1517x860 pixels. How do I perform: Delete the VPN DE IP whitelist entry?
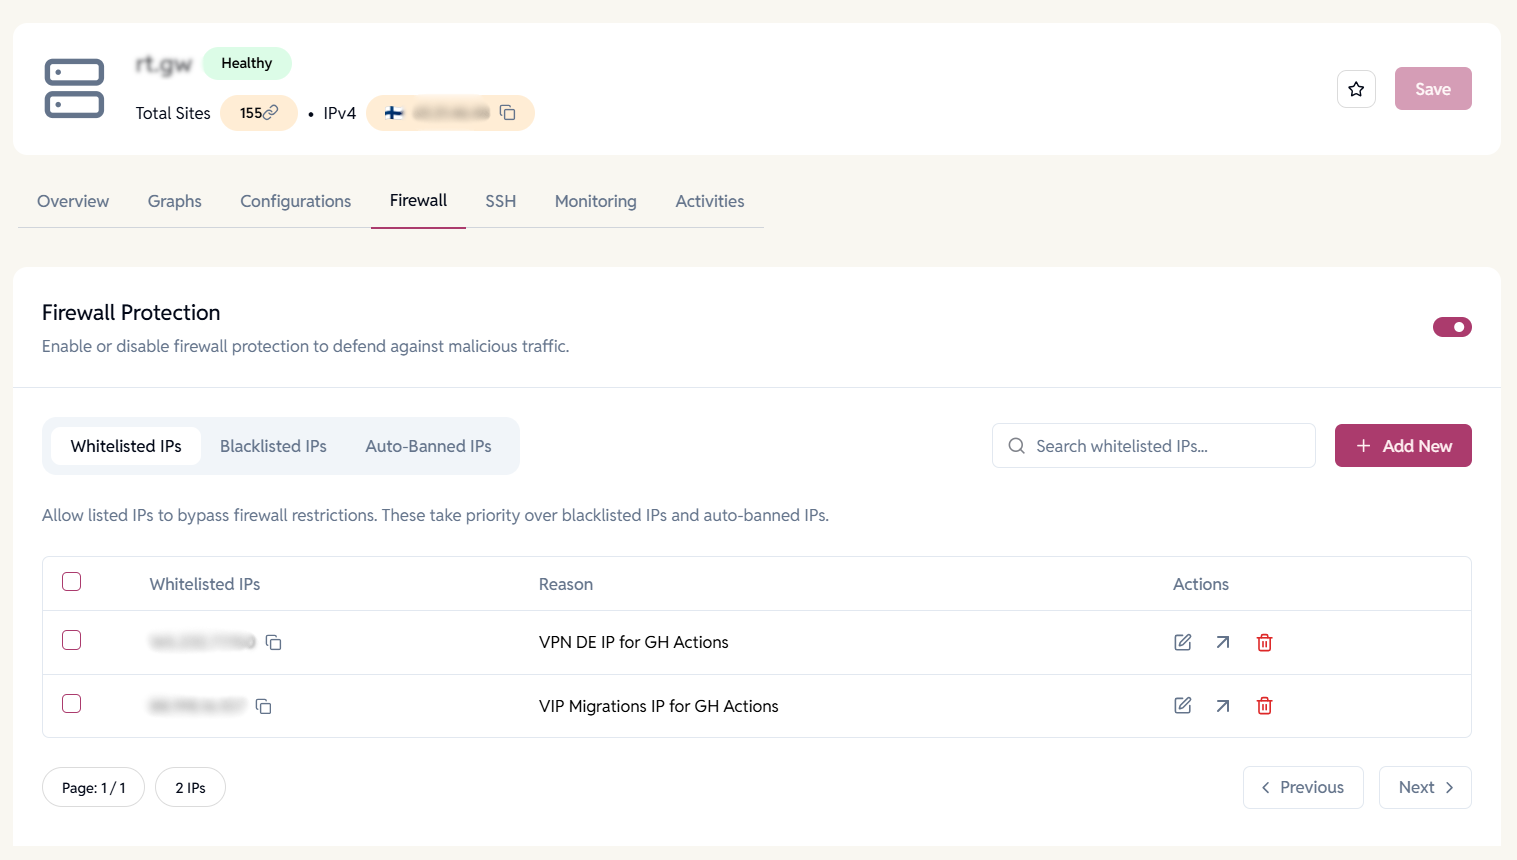tap(1264, 642)
